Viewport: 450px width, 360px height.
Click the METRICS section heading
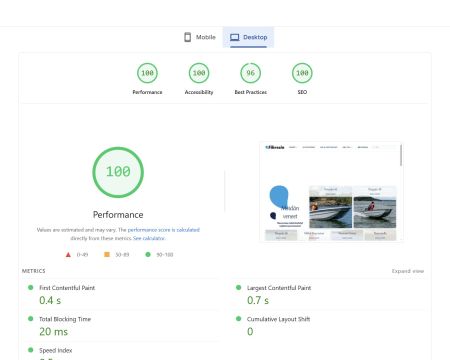34,271
